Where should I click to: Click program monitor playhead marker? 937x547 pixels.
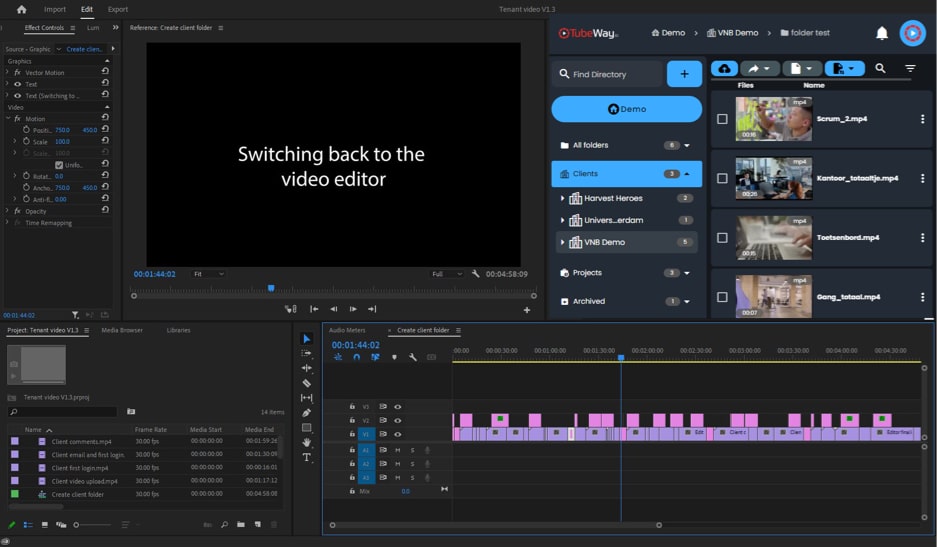click(x=271, y=288)
